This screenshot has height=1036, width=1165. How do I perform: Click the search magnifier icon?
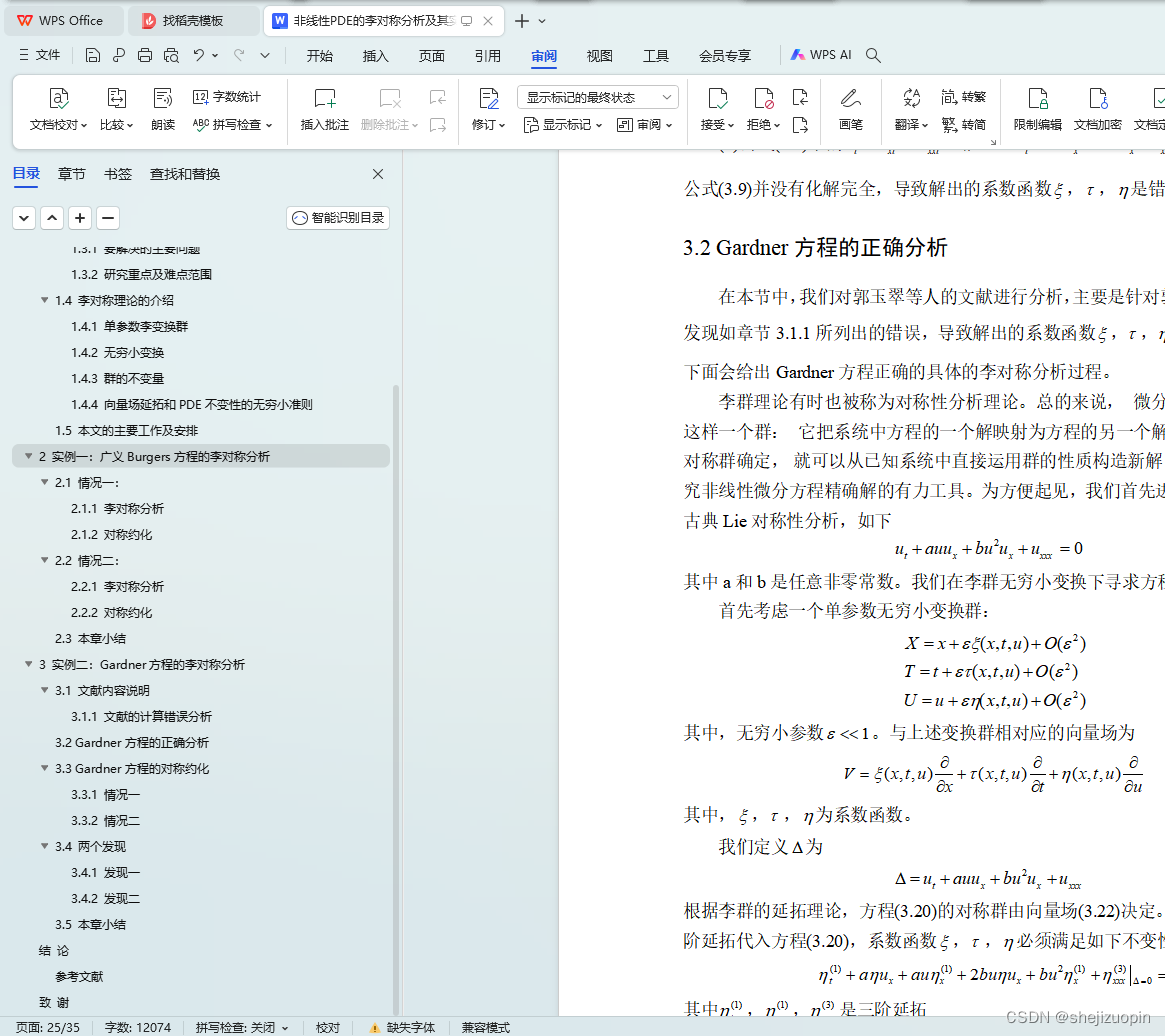874,55
